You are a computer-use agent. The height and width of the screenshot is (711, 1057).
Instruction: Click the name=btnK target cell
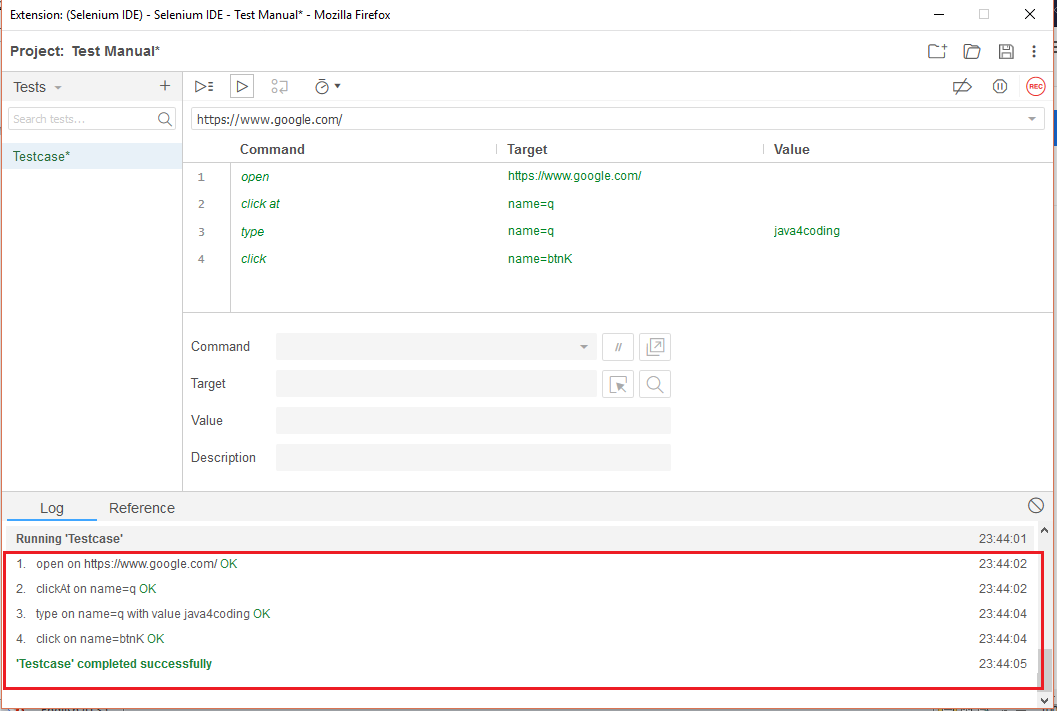click(540, 259)
